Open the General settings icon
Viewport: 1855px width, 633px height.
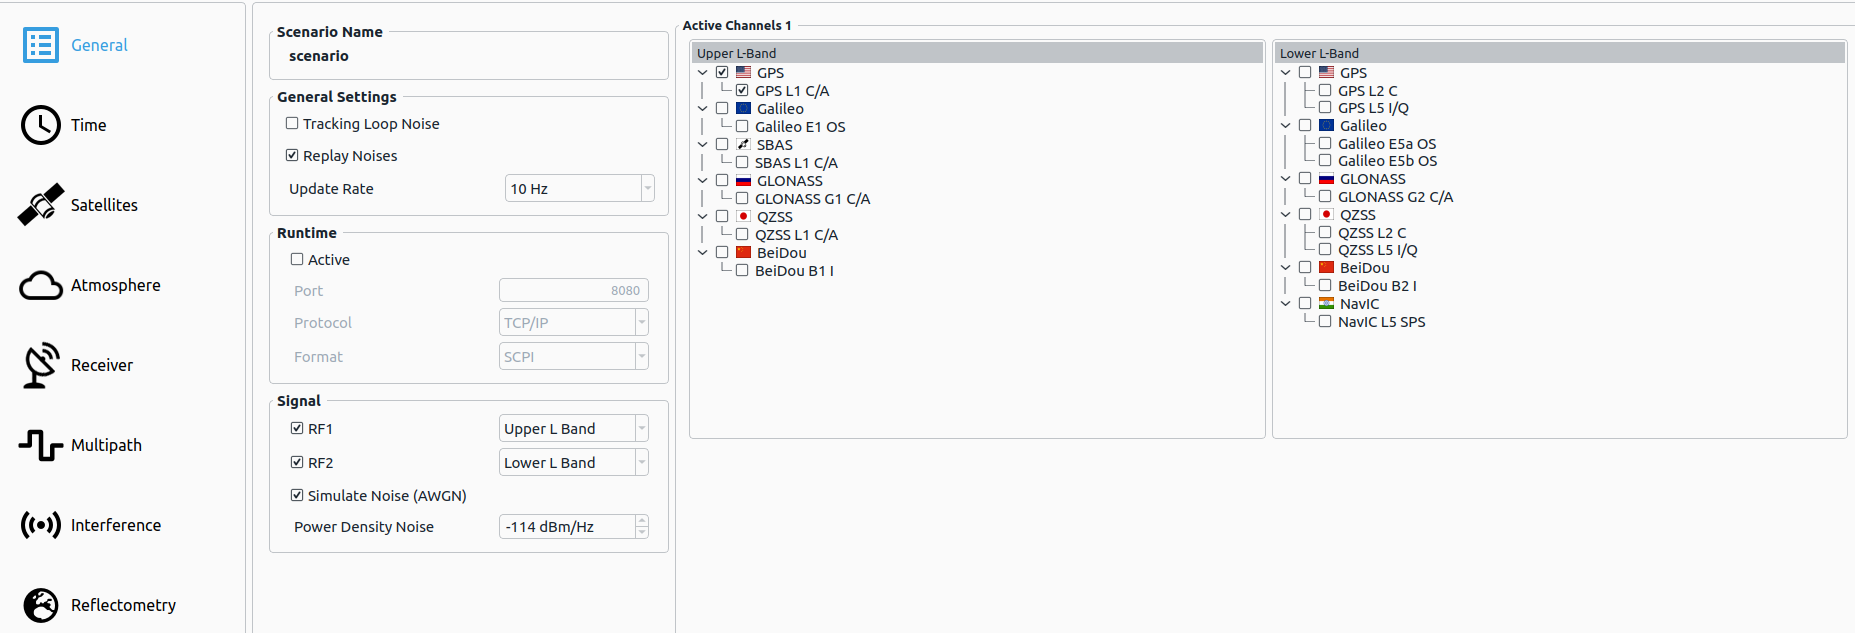(41, 45)
